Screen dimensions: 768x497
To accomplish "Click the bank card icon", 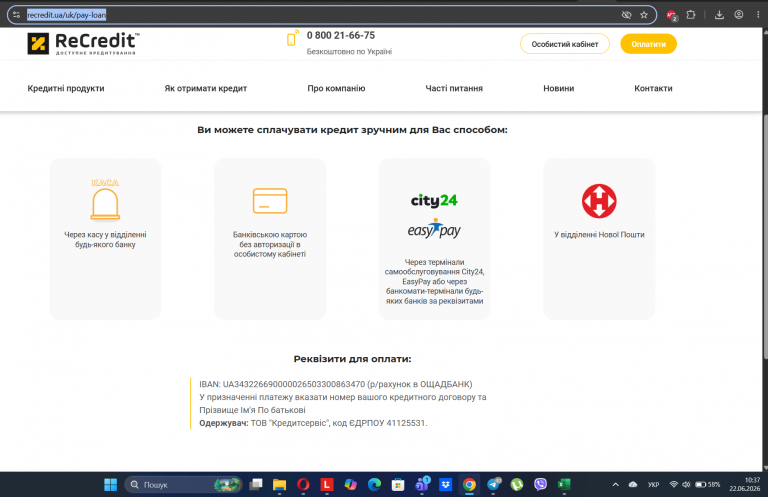I will 270,201.
